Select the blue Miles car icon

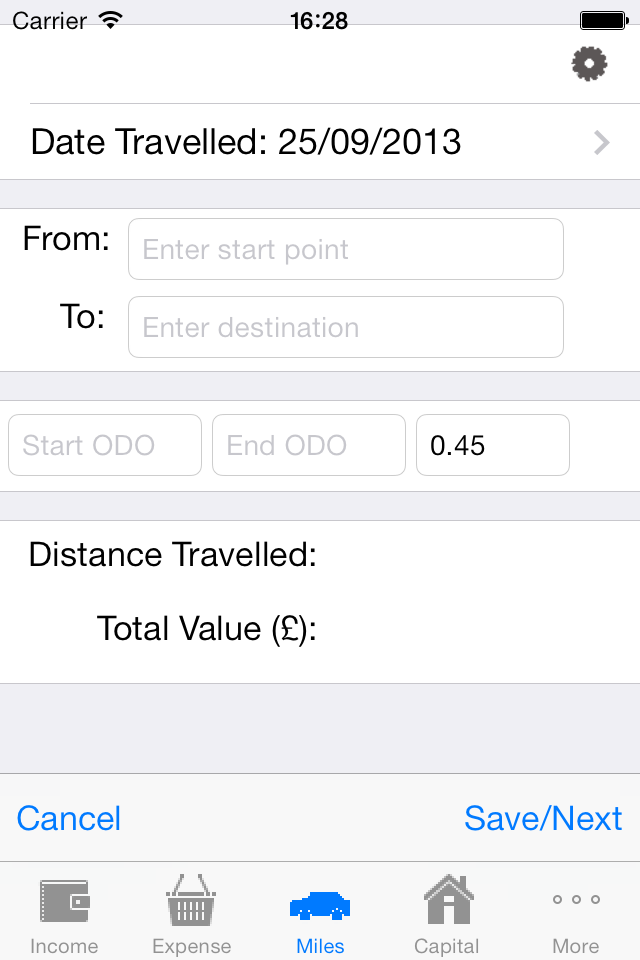coord(320,906)
